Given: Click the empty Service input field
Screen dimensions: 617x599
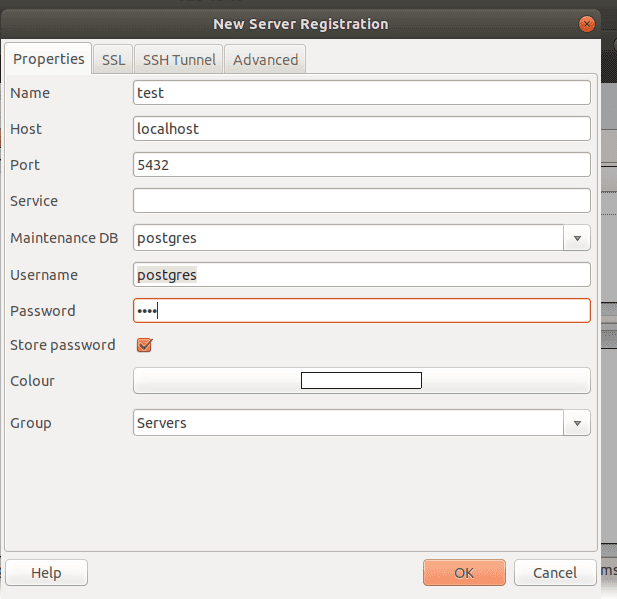Looking at the screenshot, I should pos(361,201).
